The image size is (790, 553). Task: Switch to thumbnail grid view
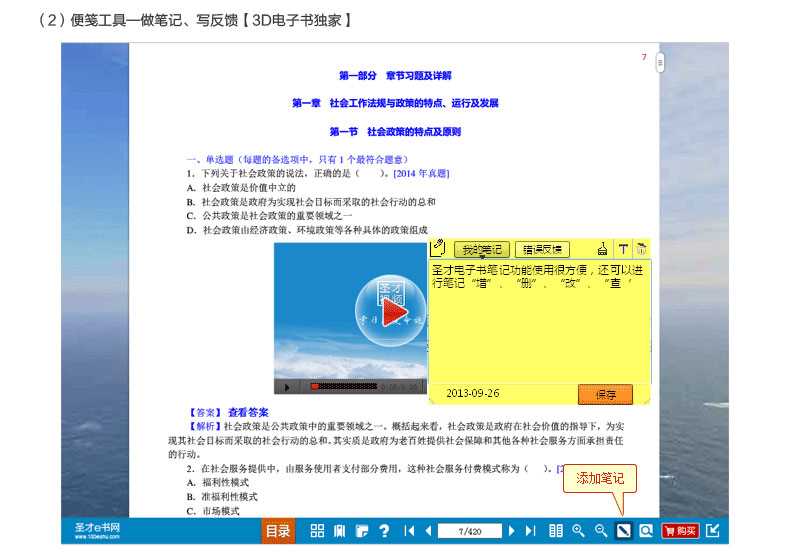click(x=317, y=531)
